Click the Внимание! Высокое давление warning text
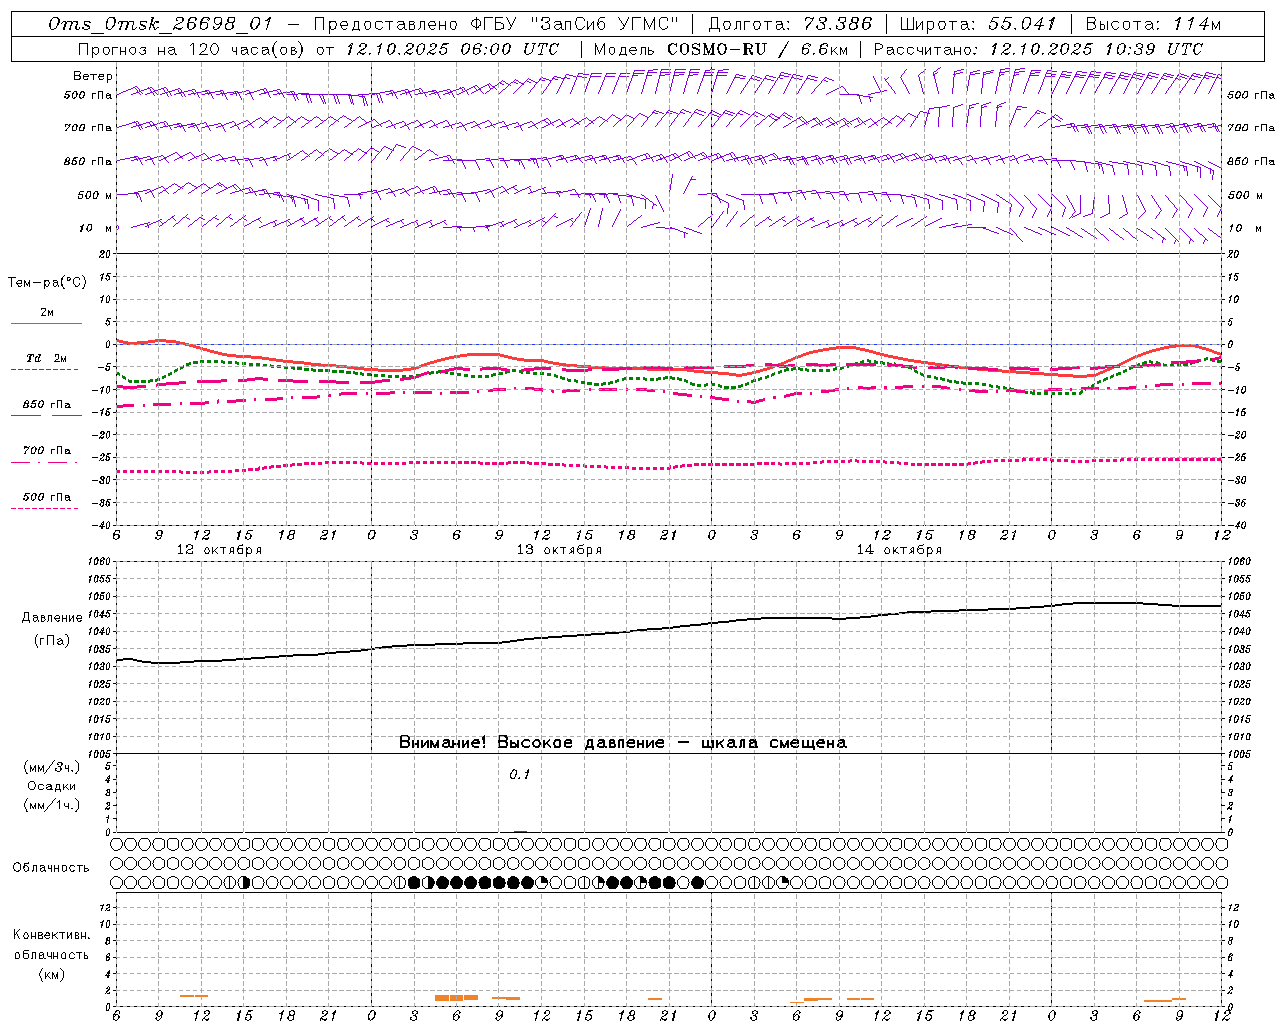 point(623,743)
